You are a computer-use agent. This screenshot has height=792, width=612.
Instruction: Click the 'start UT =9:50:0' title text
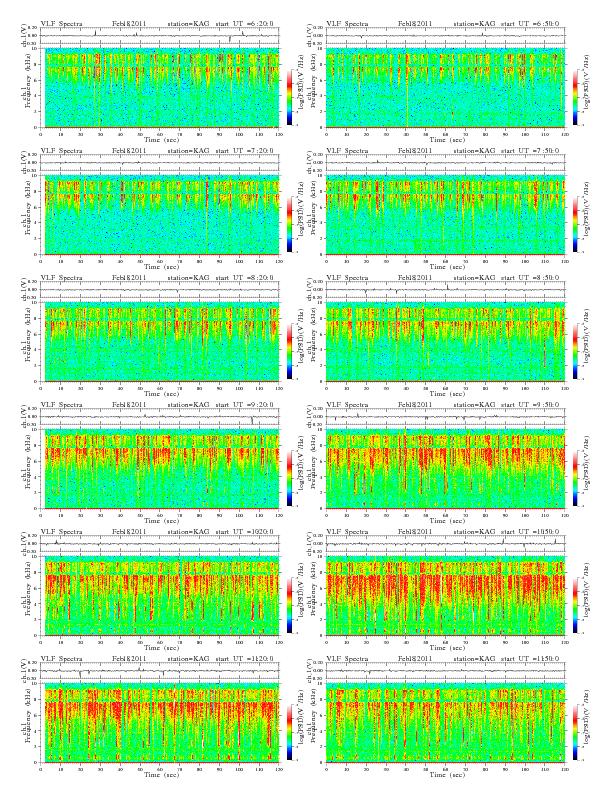(x=530, y=405)
